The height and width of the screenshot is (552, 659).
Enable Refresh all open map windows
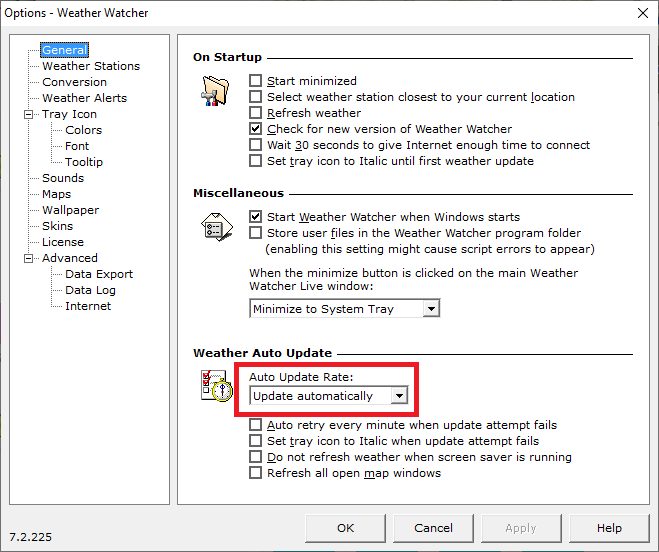tap(255, 473)
